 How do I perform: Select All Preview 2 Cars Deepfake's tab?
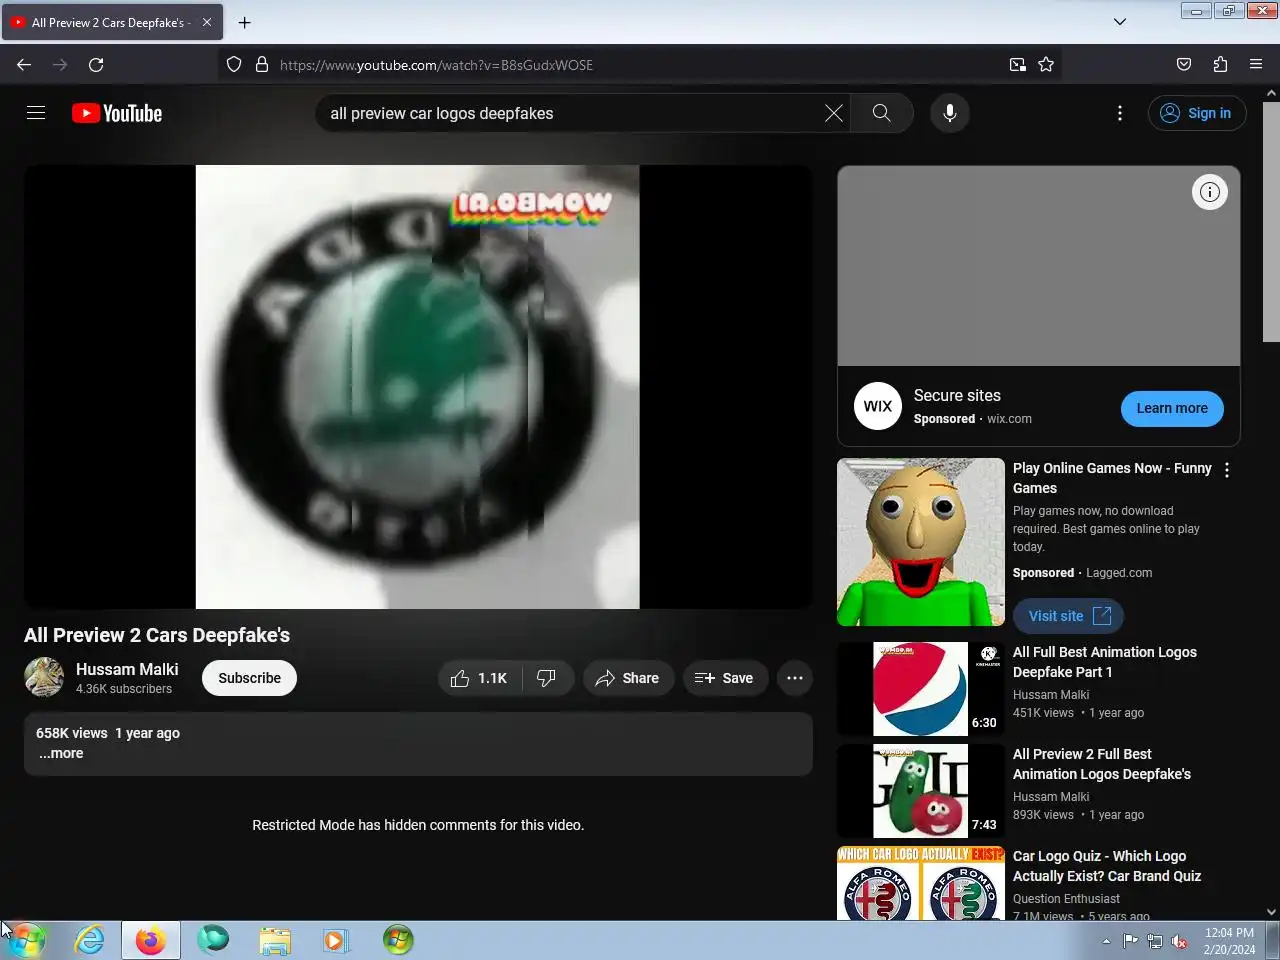pos(112,22)
